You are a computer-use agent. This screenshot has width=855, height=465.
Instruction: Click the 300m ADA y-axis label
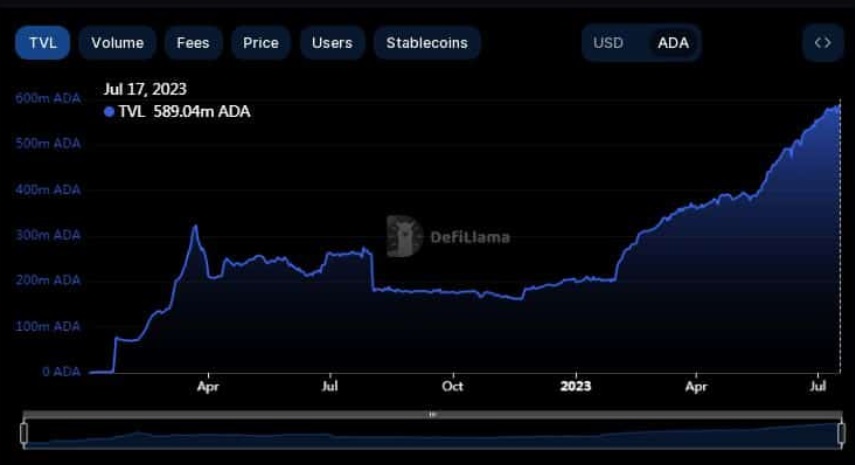[48, 235]
